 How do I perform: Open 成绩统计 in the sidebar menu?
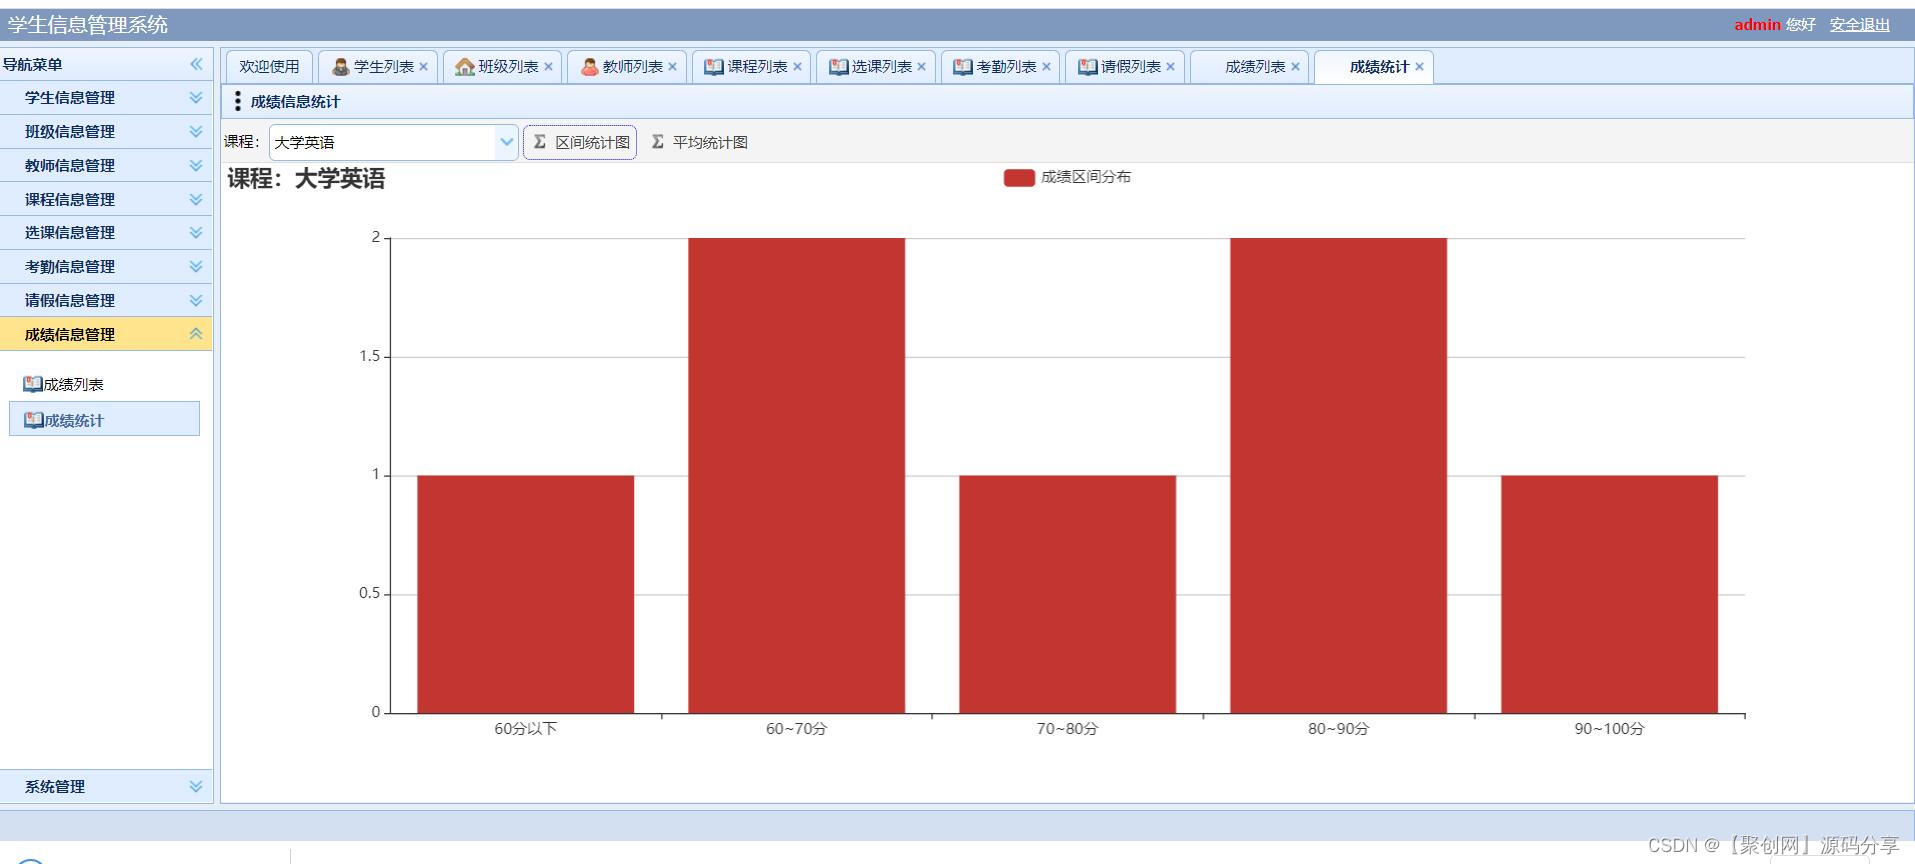[x=104, y=419]
